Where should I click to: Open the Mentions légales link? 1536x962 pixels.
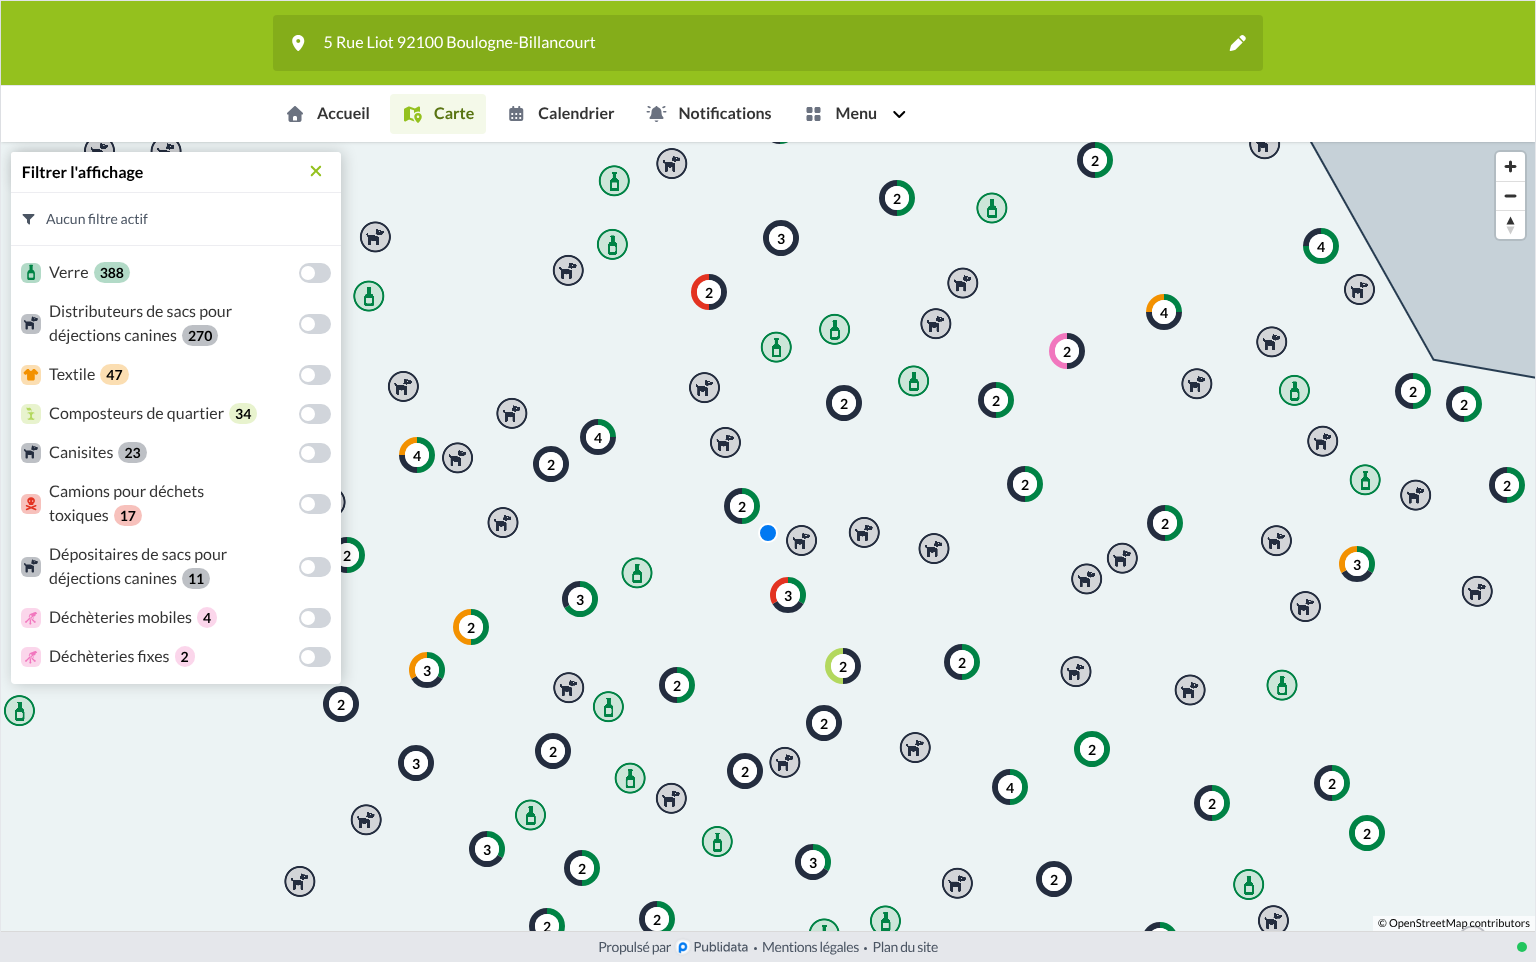[x=810, y=948]
